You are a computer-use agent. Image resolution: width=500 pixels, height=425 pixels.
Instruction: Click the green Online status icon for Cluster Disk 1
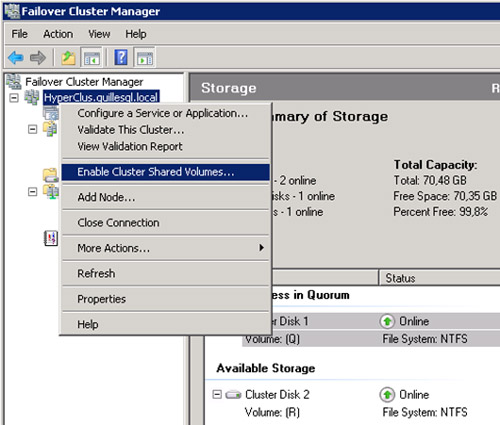(x=387, y=321)
